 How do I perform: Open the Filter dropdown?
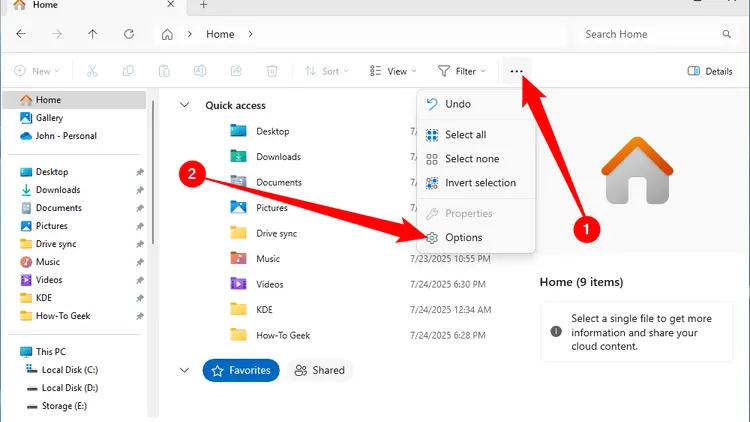pyautogui.click(x=462, y=71)
